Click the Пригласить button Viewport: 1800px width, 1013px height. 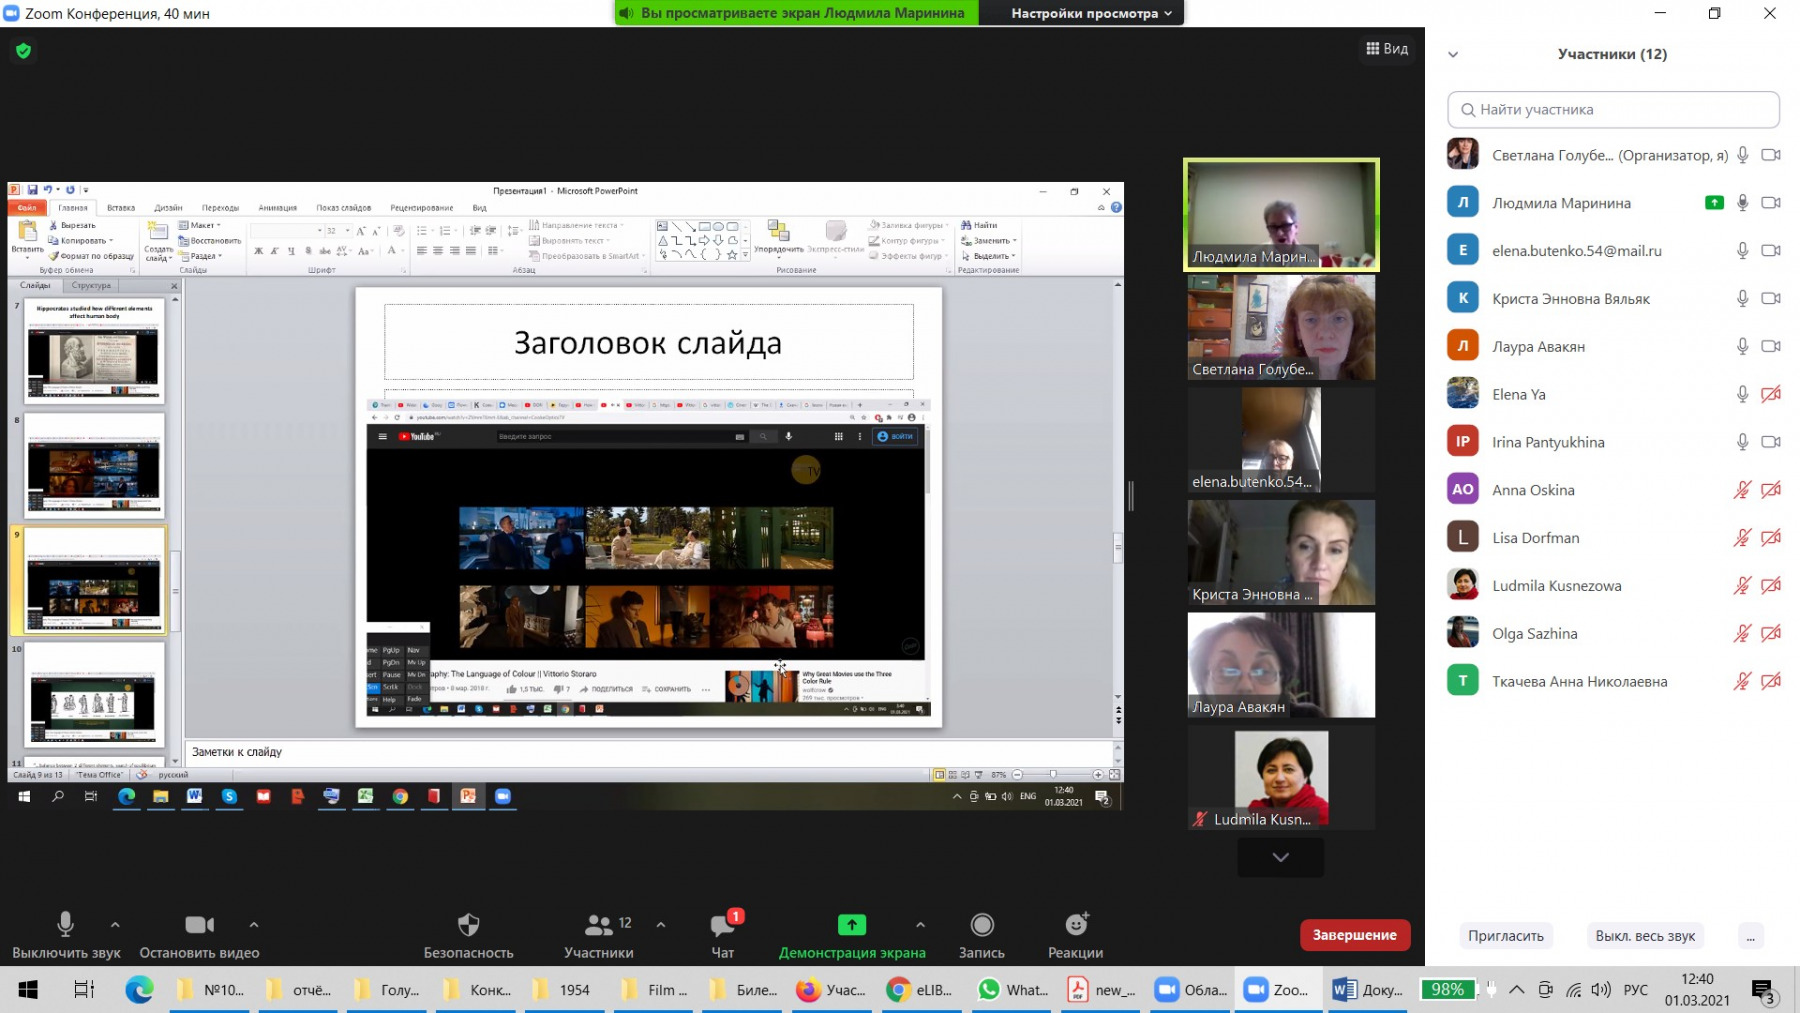(x=1505, y=936)
